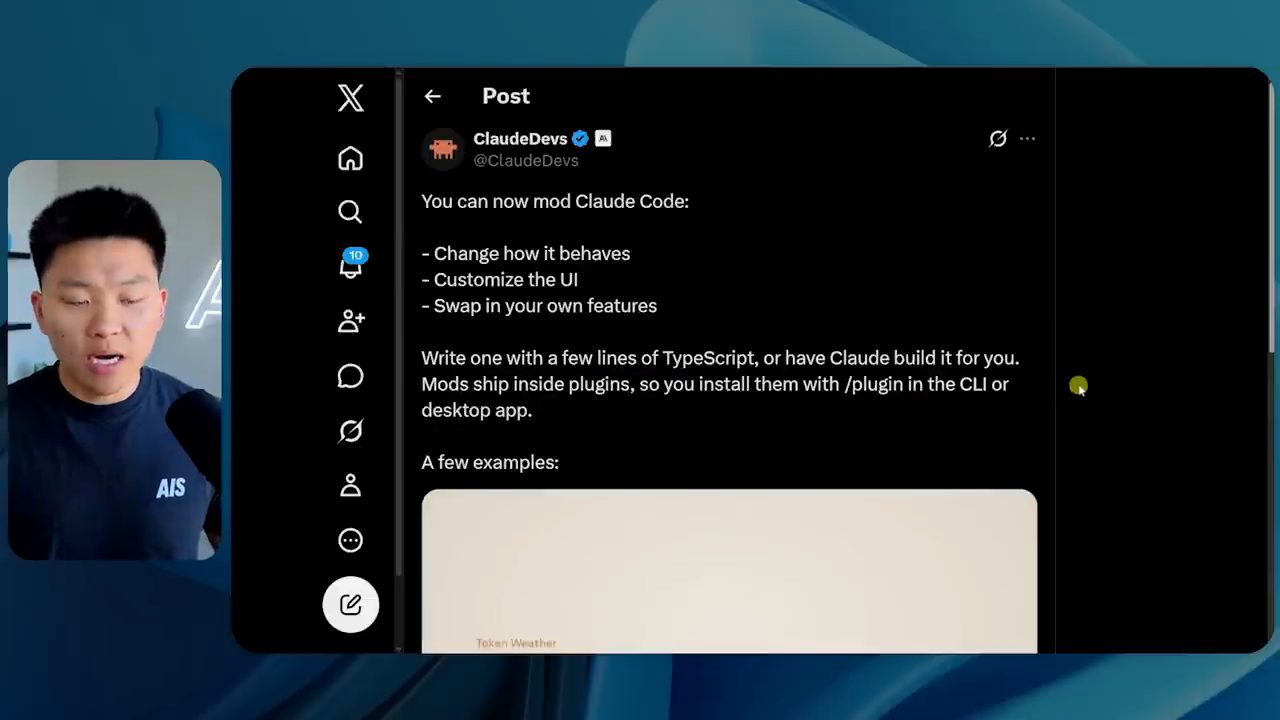Click the Post heading text
This screenshot has height=720, width=1280.
506,96
